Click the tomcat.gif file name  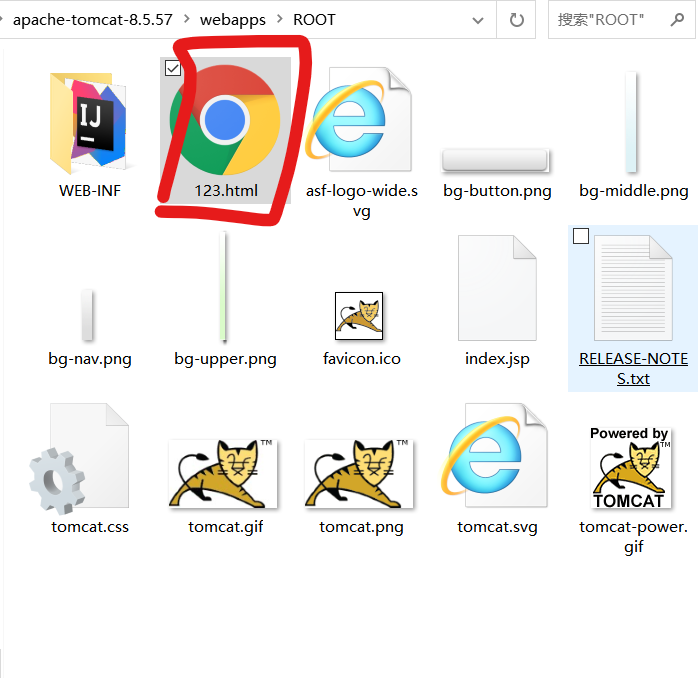225,527
